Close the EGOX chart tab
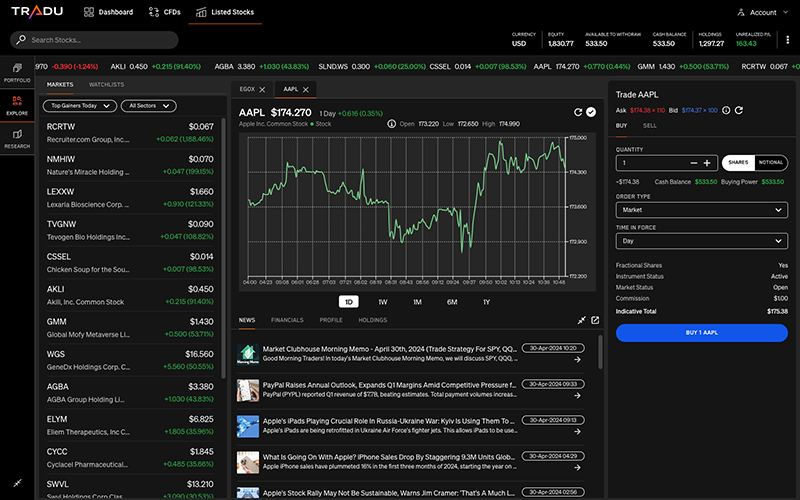The height and width of the screenshot is (500, 800). coord(262,90)
